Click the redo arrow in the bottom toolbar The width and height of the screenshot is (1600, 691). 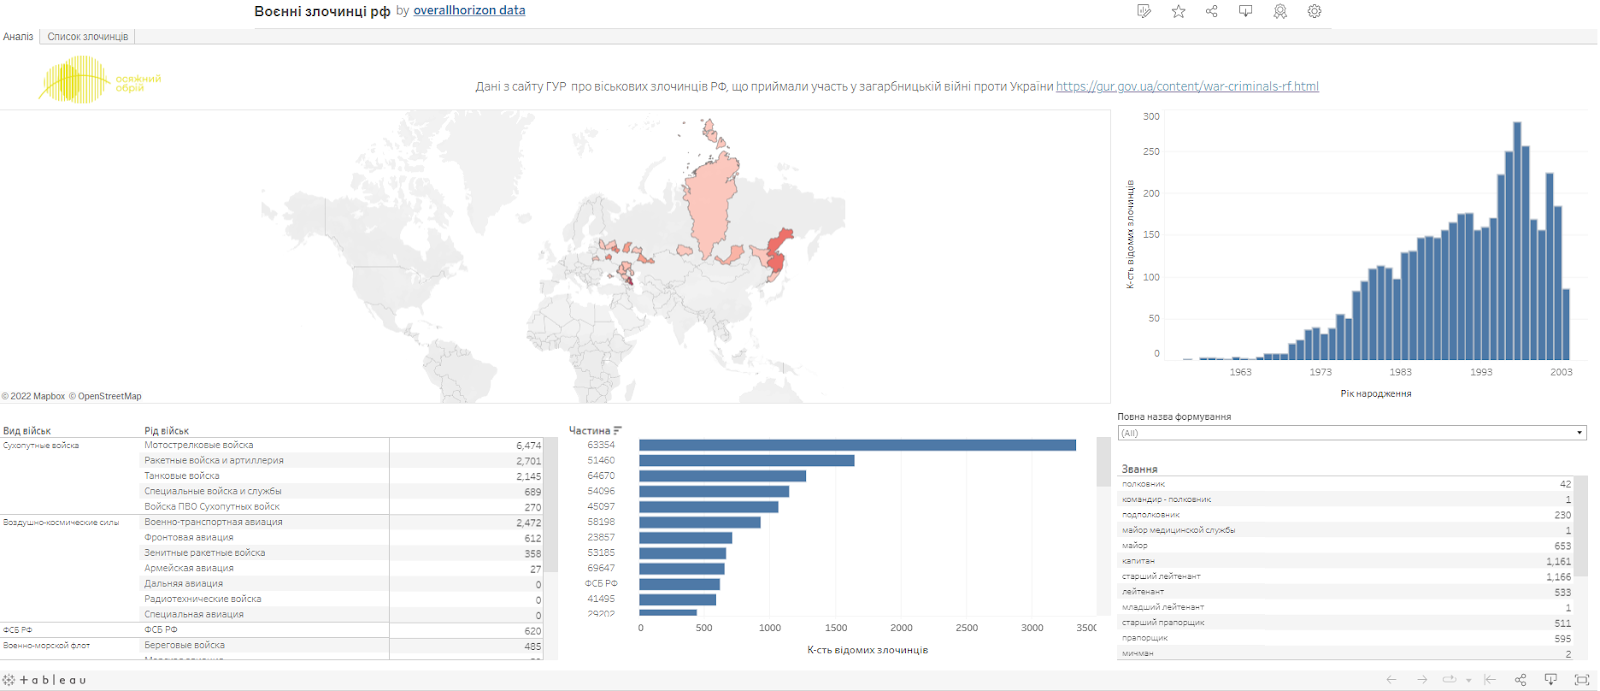(x=1422, y=680)
